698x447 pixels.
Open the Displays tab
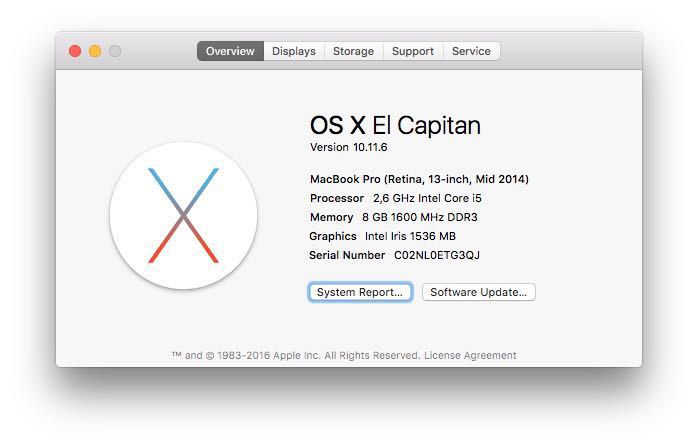click(x=294, y=51)
